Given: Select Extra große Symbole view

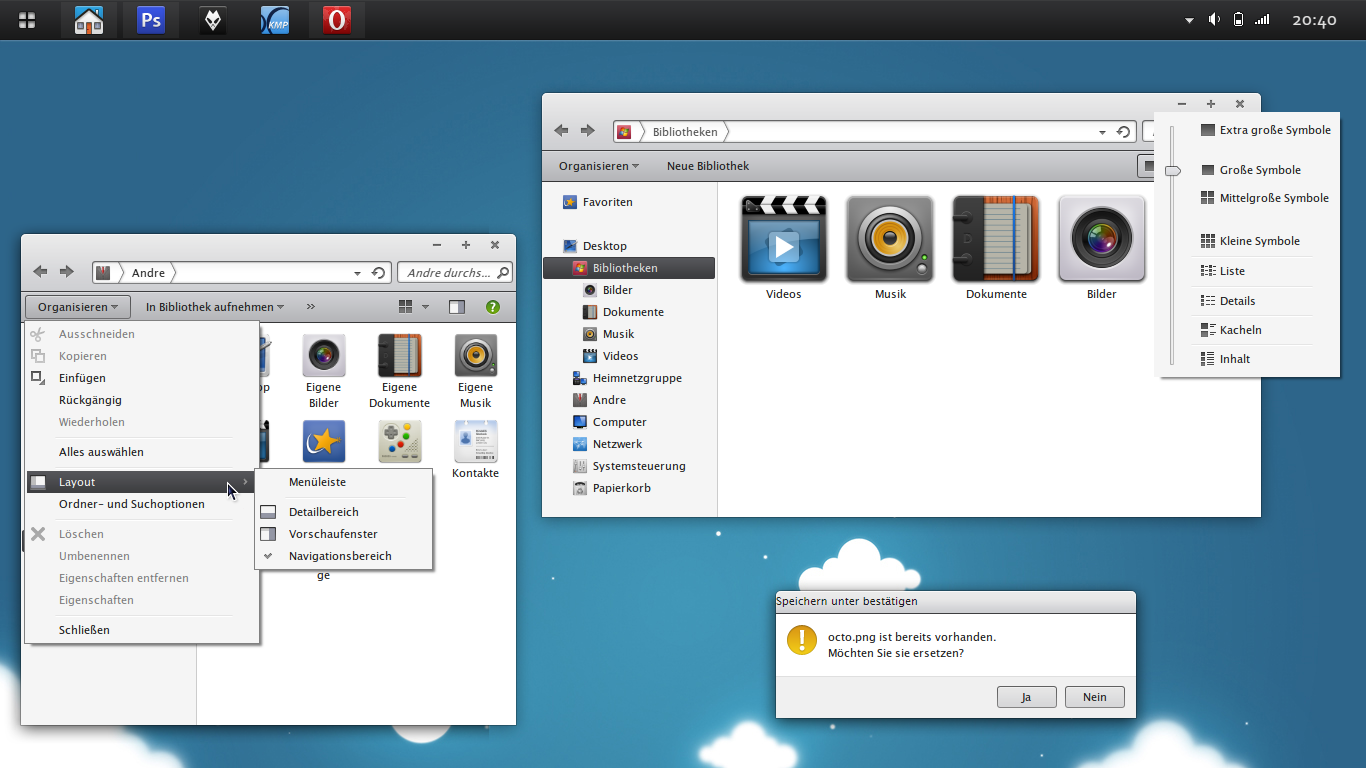Looking at the screenshot, I should (1265, 130).
